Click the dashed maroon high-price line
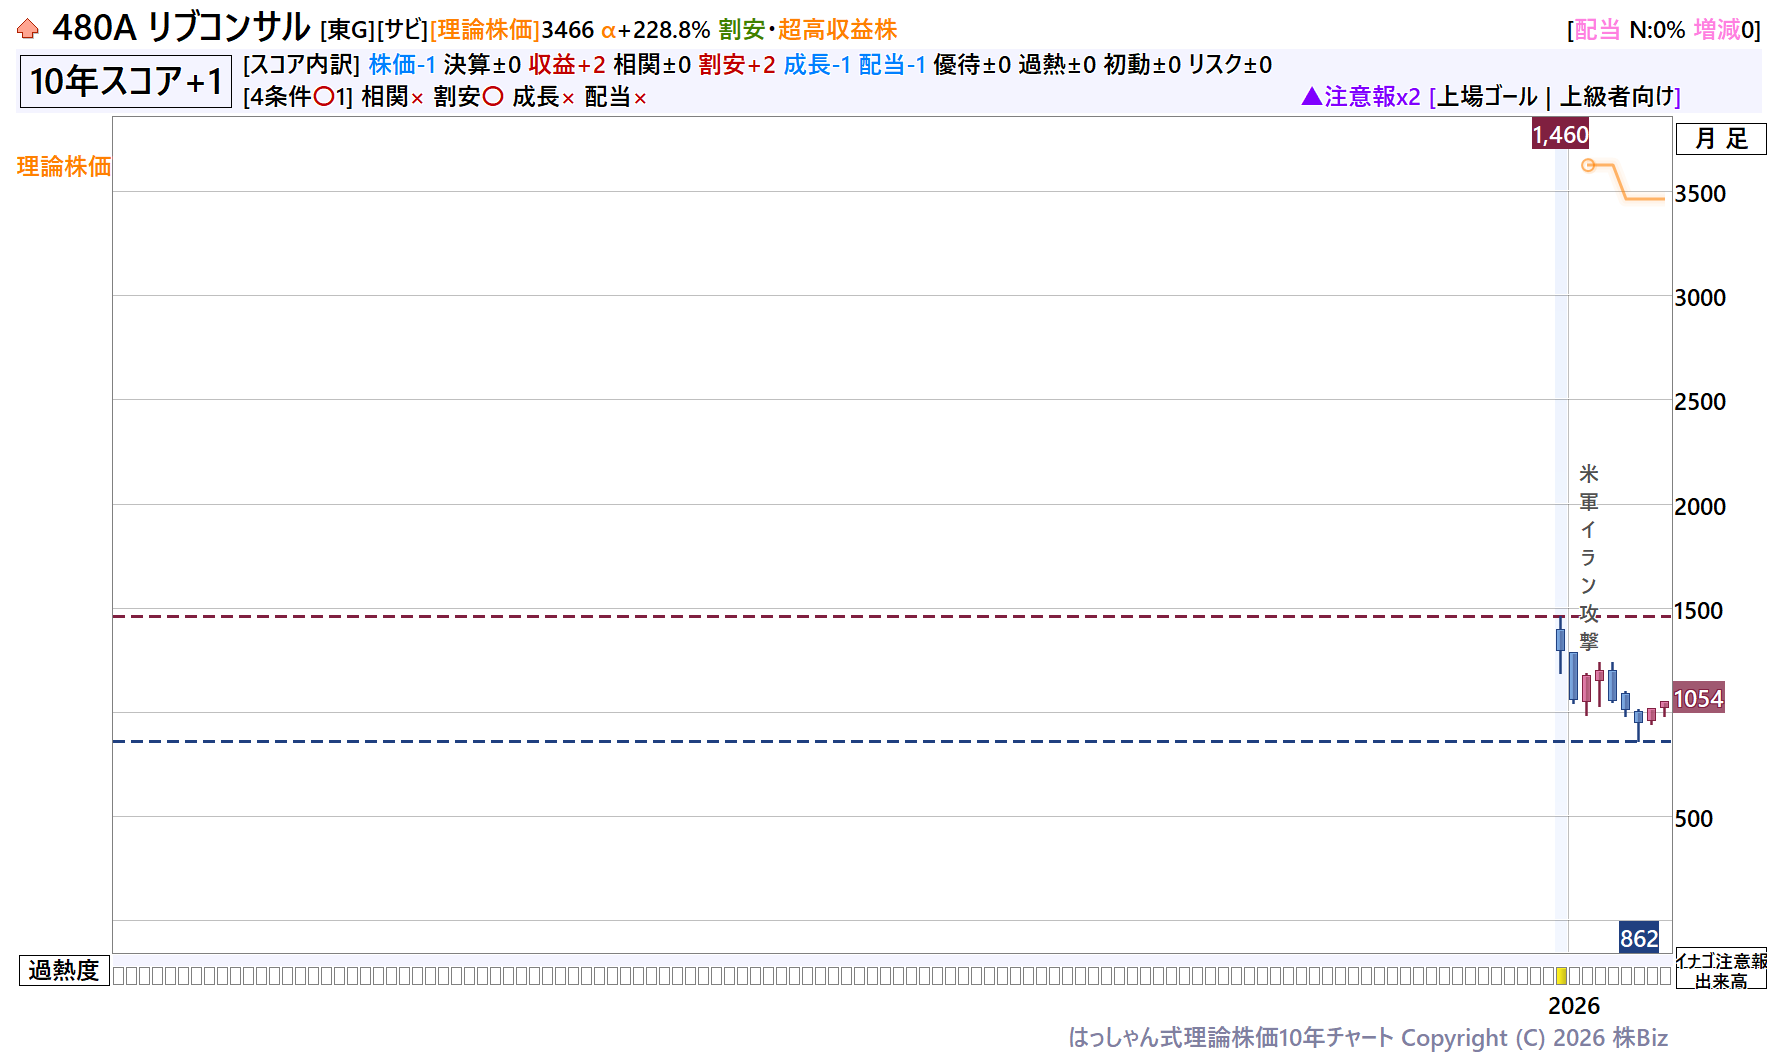The width and height of the screenshot is (1780, 1054). pyautogui.click(x=892, y=616)
